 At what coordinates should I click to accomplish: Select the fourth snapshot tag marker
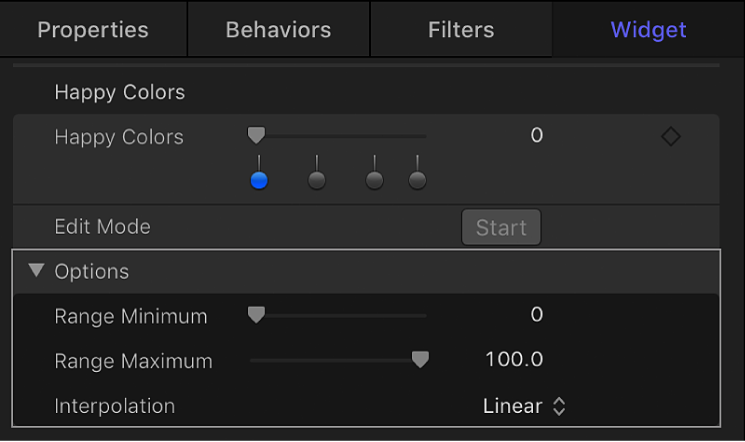418,180
